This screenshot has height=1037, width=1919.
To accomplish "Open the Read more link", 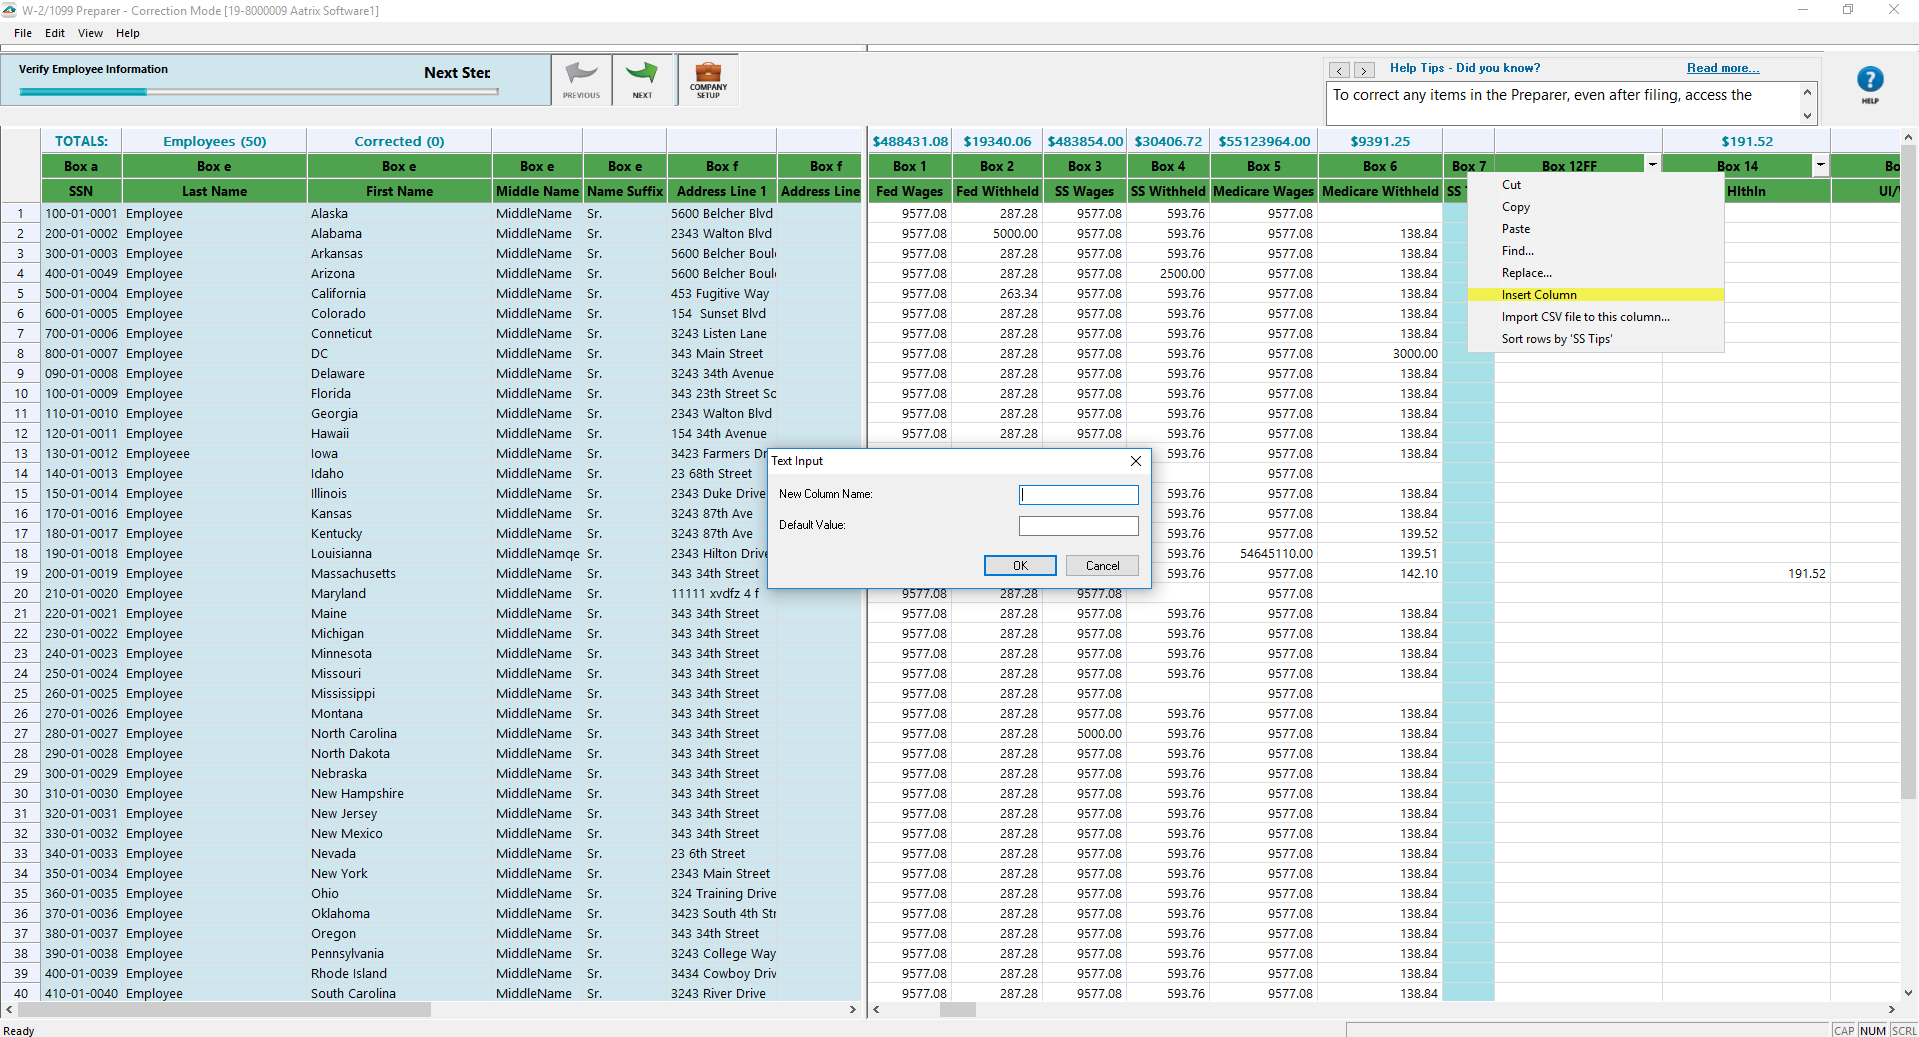I will click(1722, 68).
